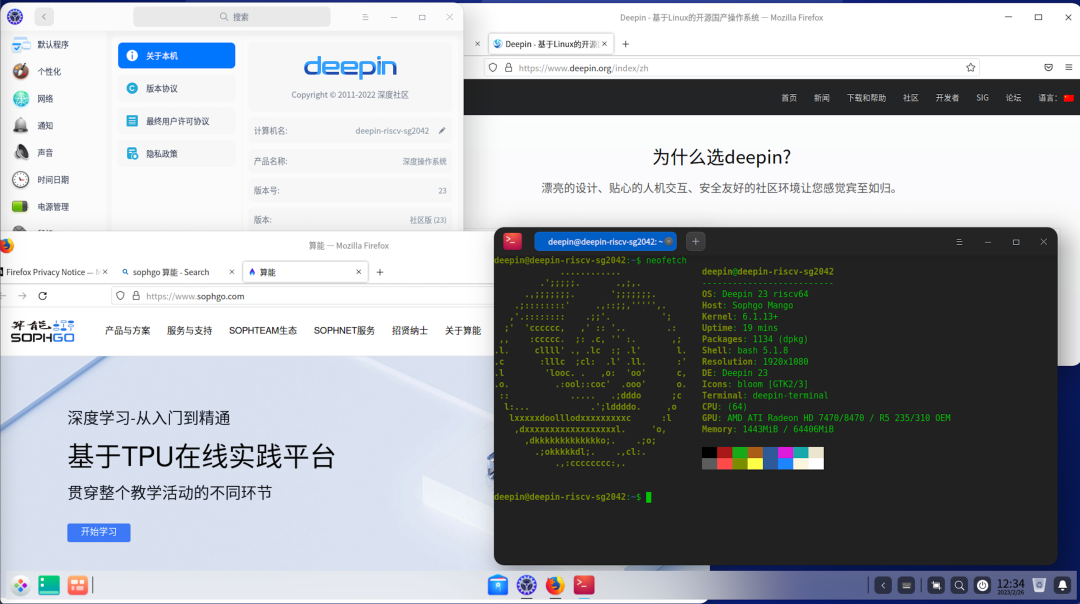Image resolution: width=1080 pixels, height=604 pixels.
Task: Click SIG in the deepin nav bar
Action: pyautogui.click(x=982, y=98)
